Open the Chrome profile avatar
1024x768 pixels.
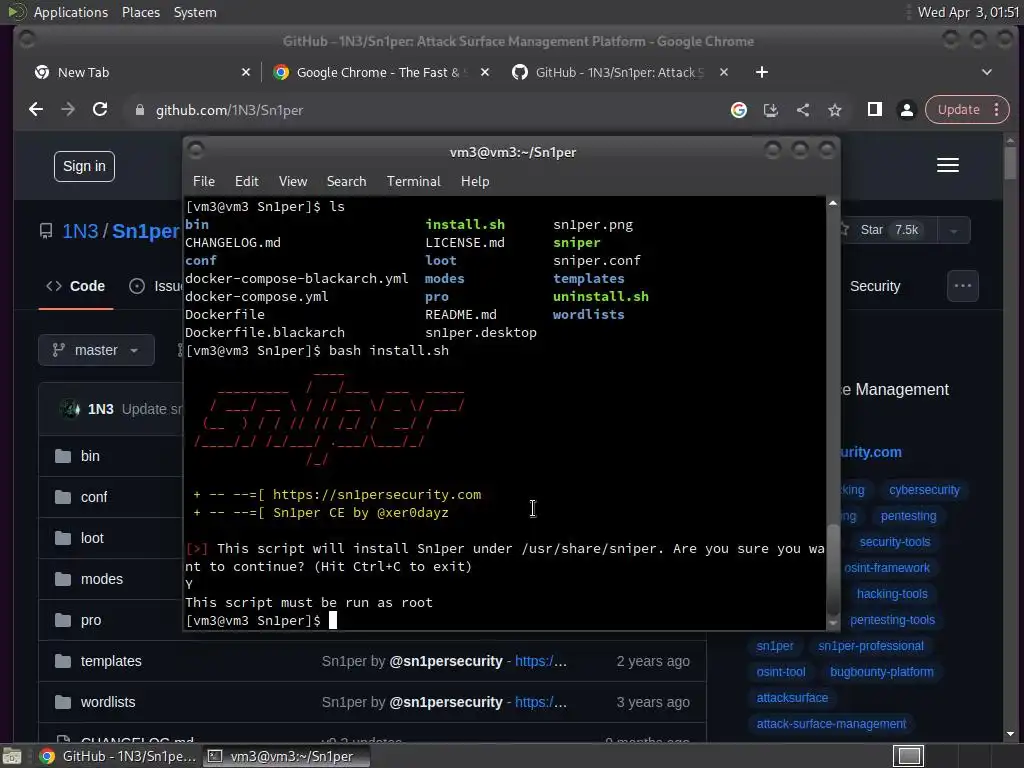pyautogui.click(x=906, y=110)
